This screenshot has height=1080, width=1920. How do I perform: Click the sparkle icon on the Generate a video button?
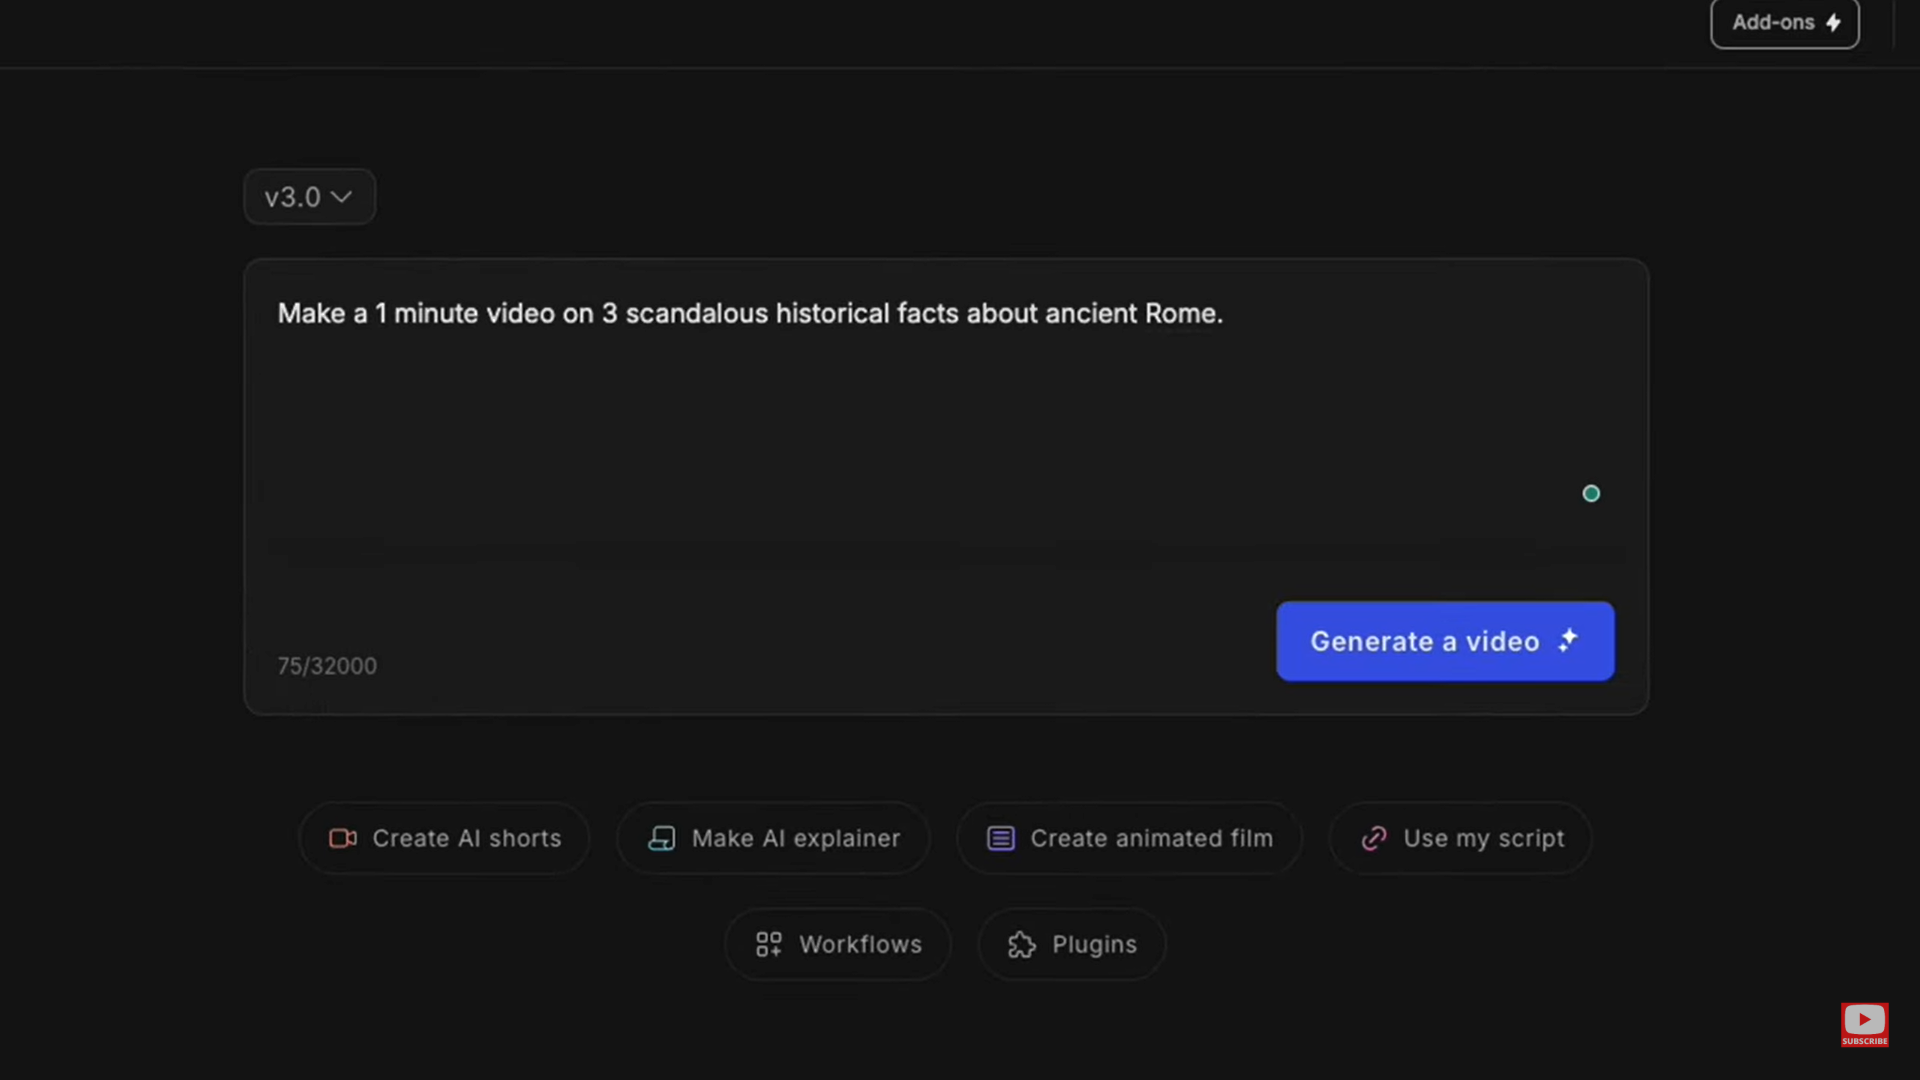point(1568,640)
